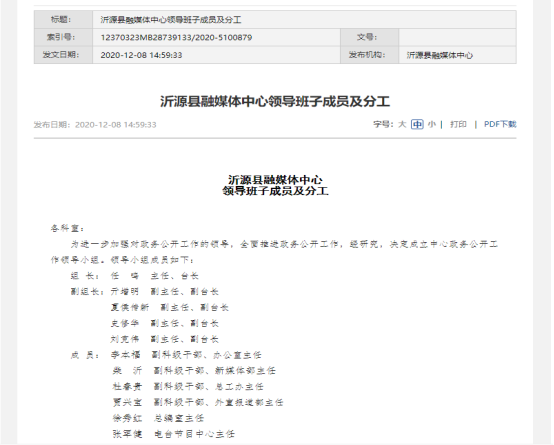Image resolution: width=554 pixels, height=445 pixels.
Task: Click the bold two-line document title in the body
Action: 275,186
